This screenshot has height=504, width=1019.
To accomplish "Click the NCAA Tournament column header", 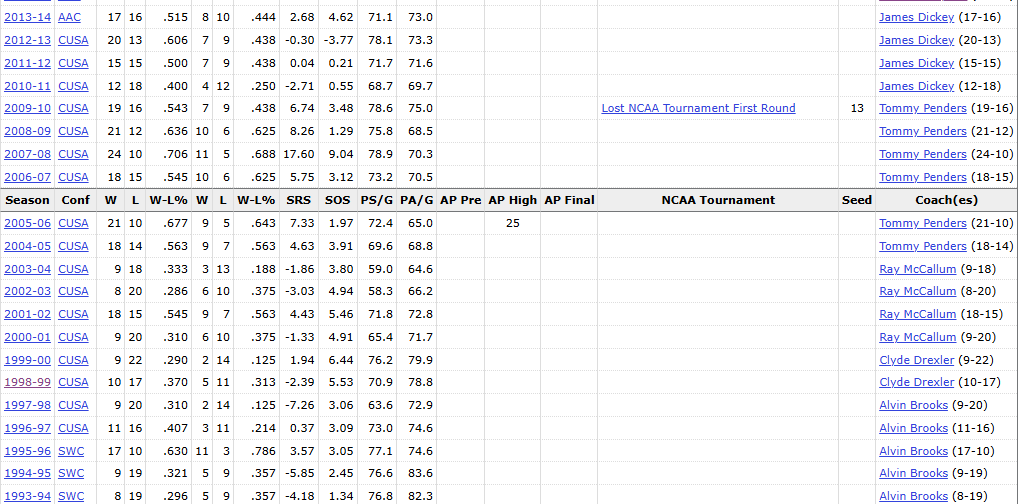I will (x=718, y=200).
